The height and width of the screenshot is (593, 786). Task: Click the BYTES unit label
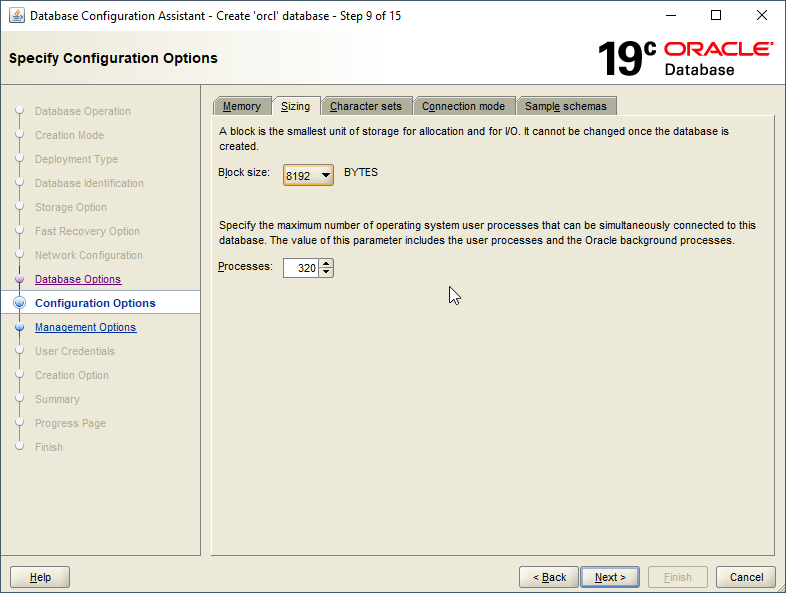361,172
